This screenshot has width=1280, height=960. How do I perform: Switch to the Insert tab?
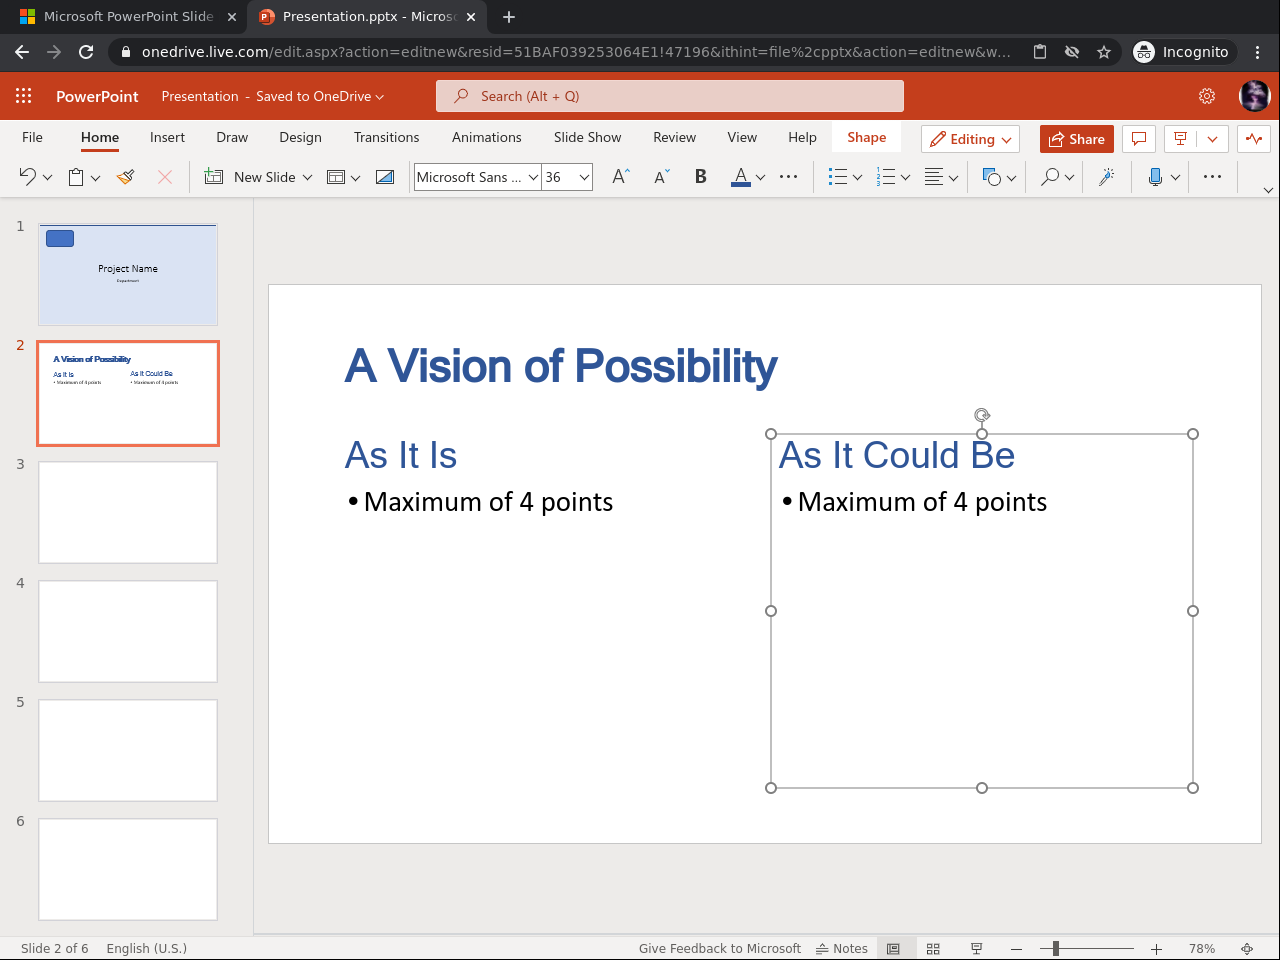167,137
